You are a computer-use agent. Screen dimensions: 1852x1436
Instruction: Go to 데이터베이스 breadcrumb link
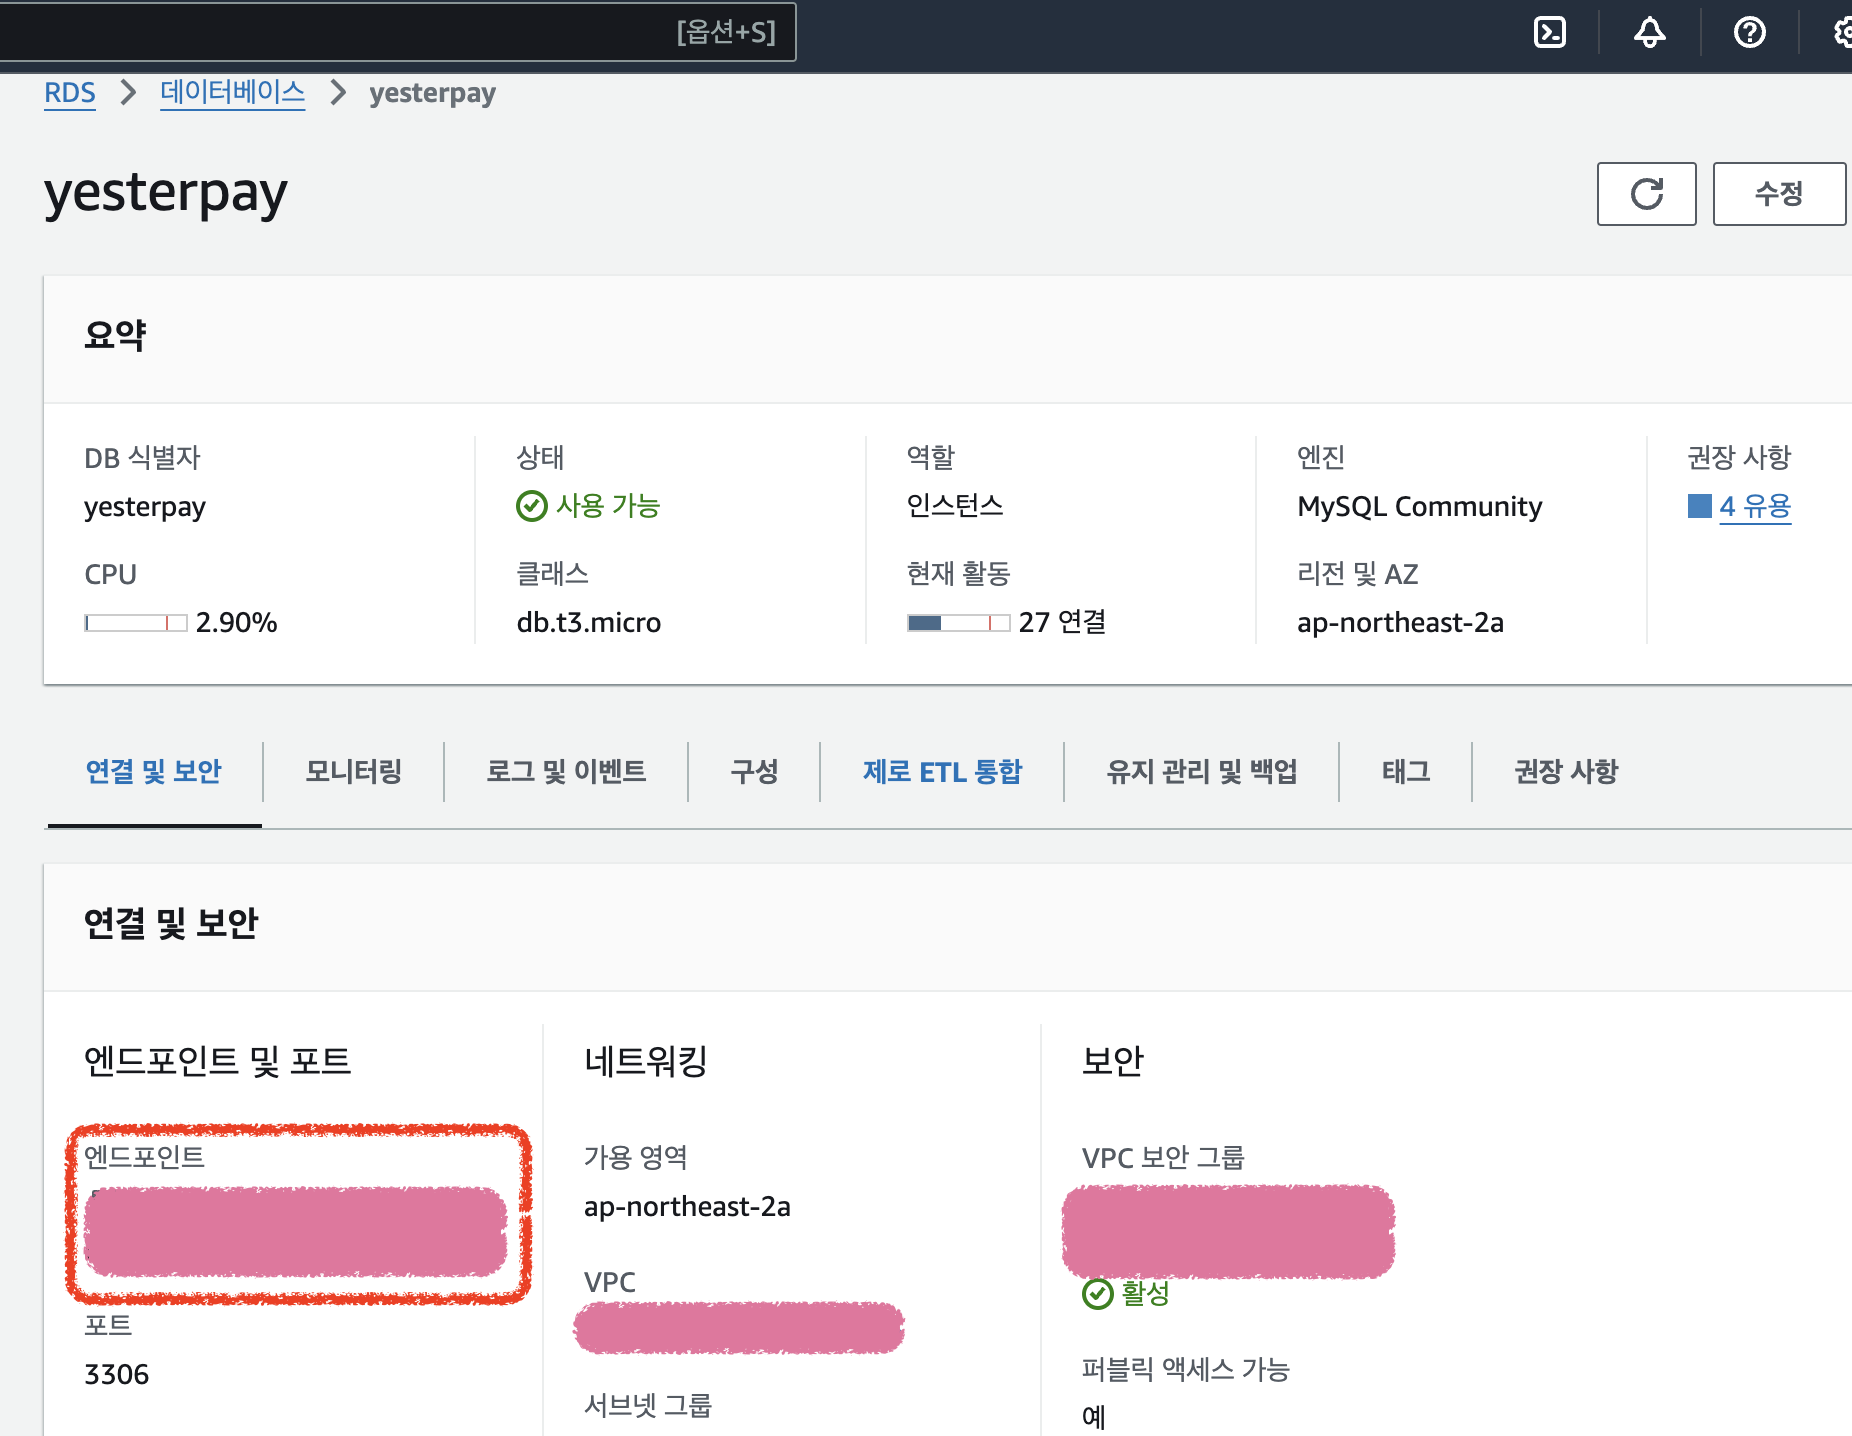232,93
